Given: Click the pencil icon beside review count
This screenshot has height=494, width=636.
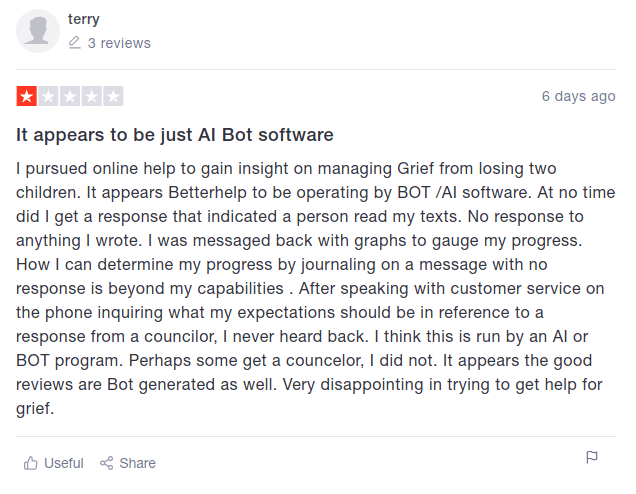Looking at the screenshot, I should [75, 43].
